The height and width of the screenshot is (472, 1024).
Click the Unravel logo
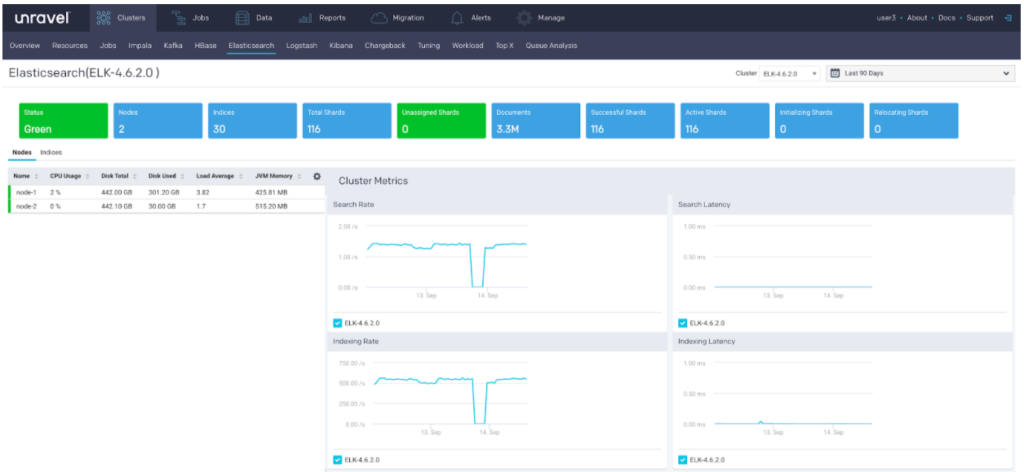point(42,18)
